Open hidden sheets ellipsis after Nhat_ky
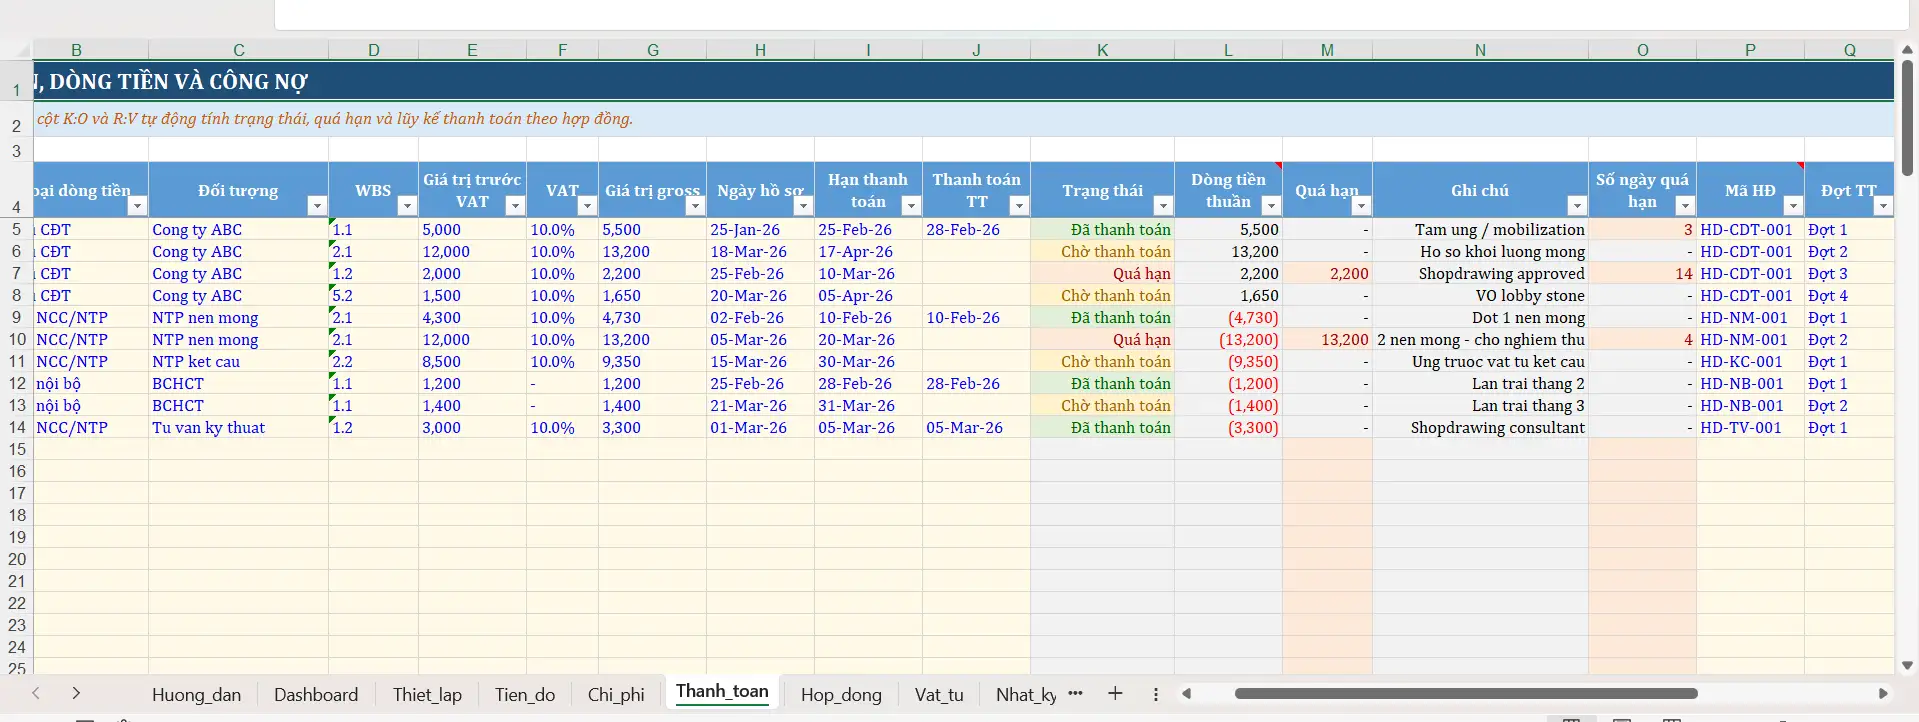The height and width of the screenshot is (722, 1919). coord(1076,693)
